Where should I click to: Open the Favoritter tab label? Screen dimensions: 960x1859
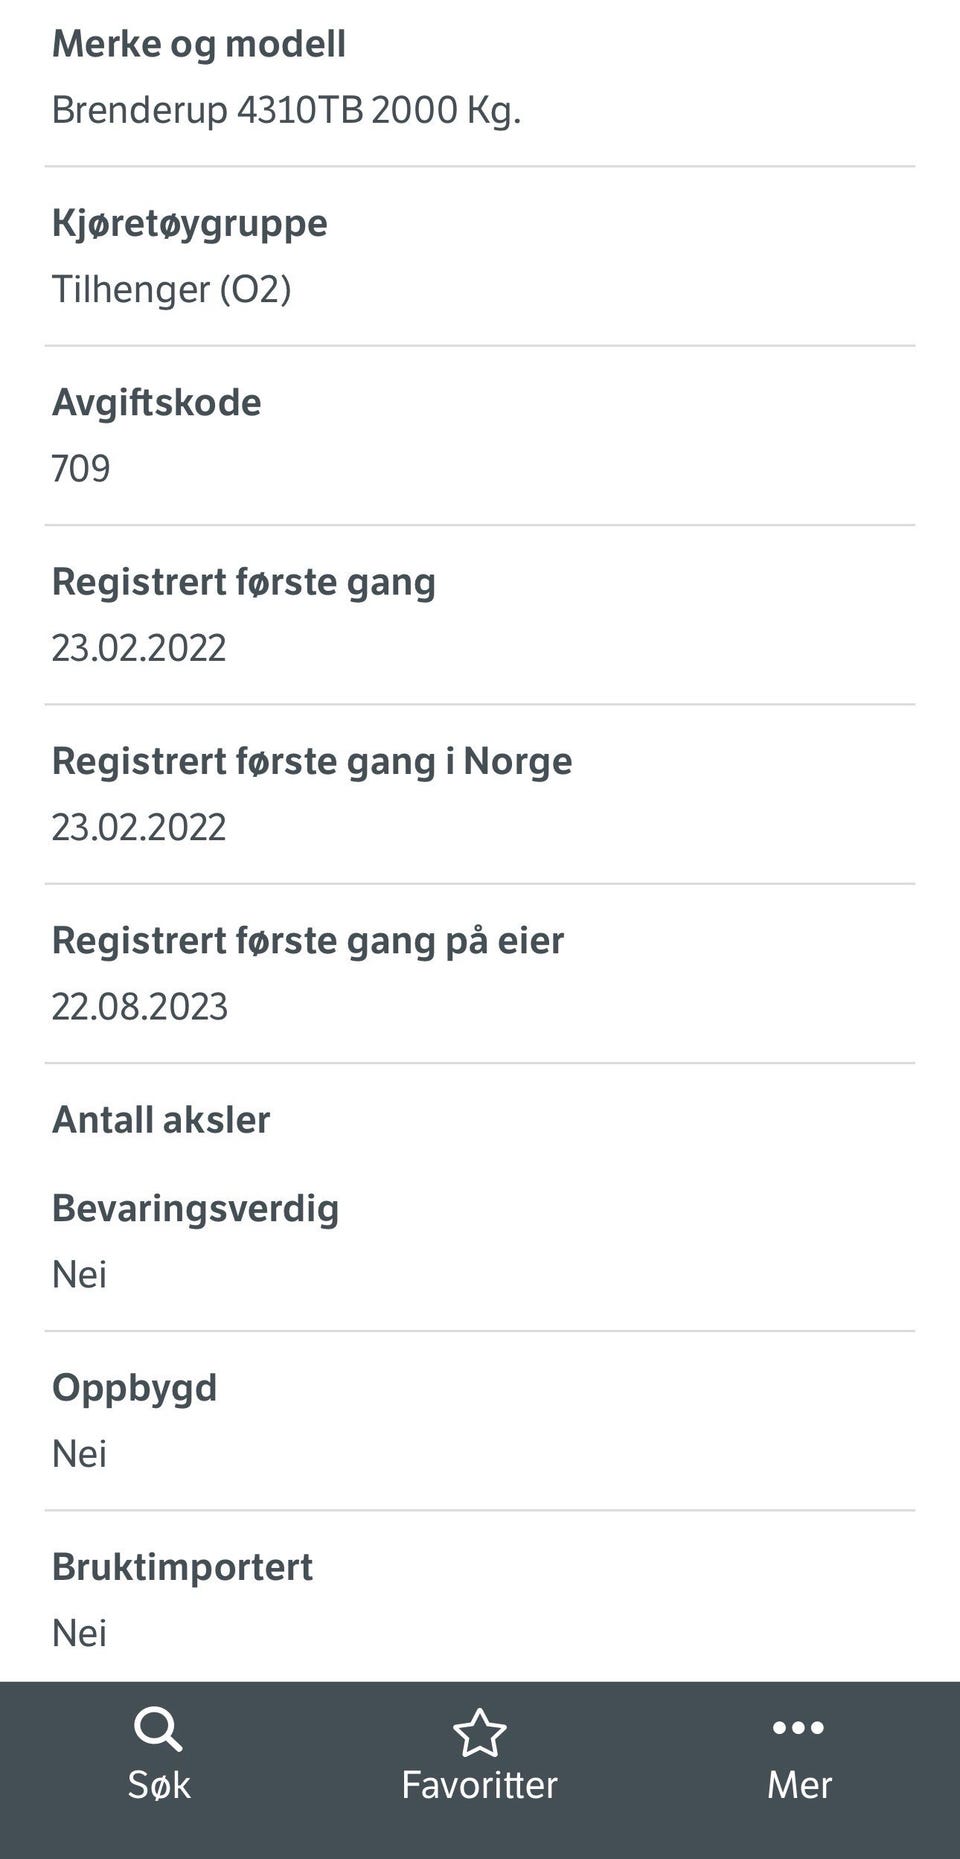480,1785
